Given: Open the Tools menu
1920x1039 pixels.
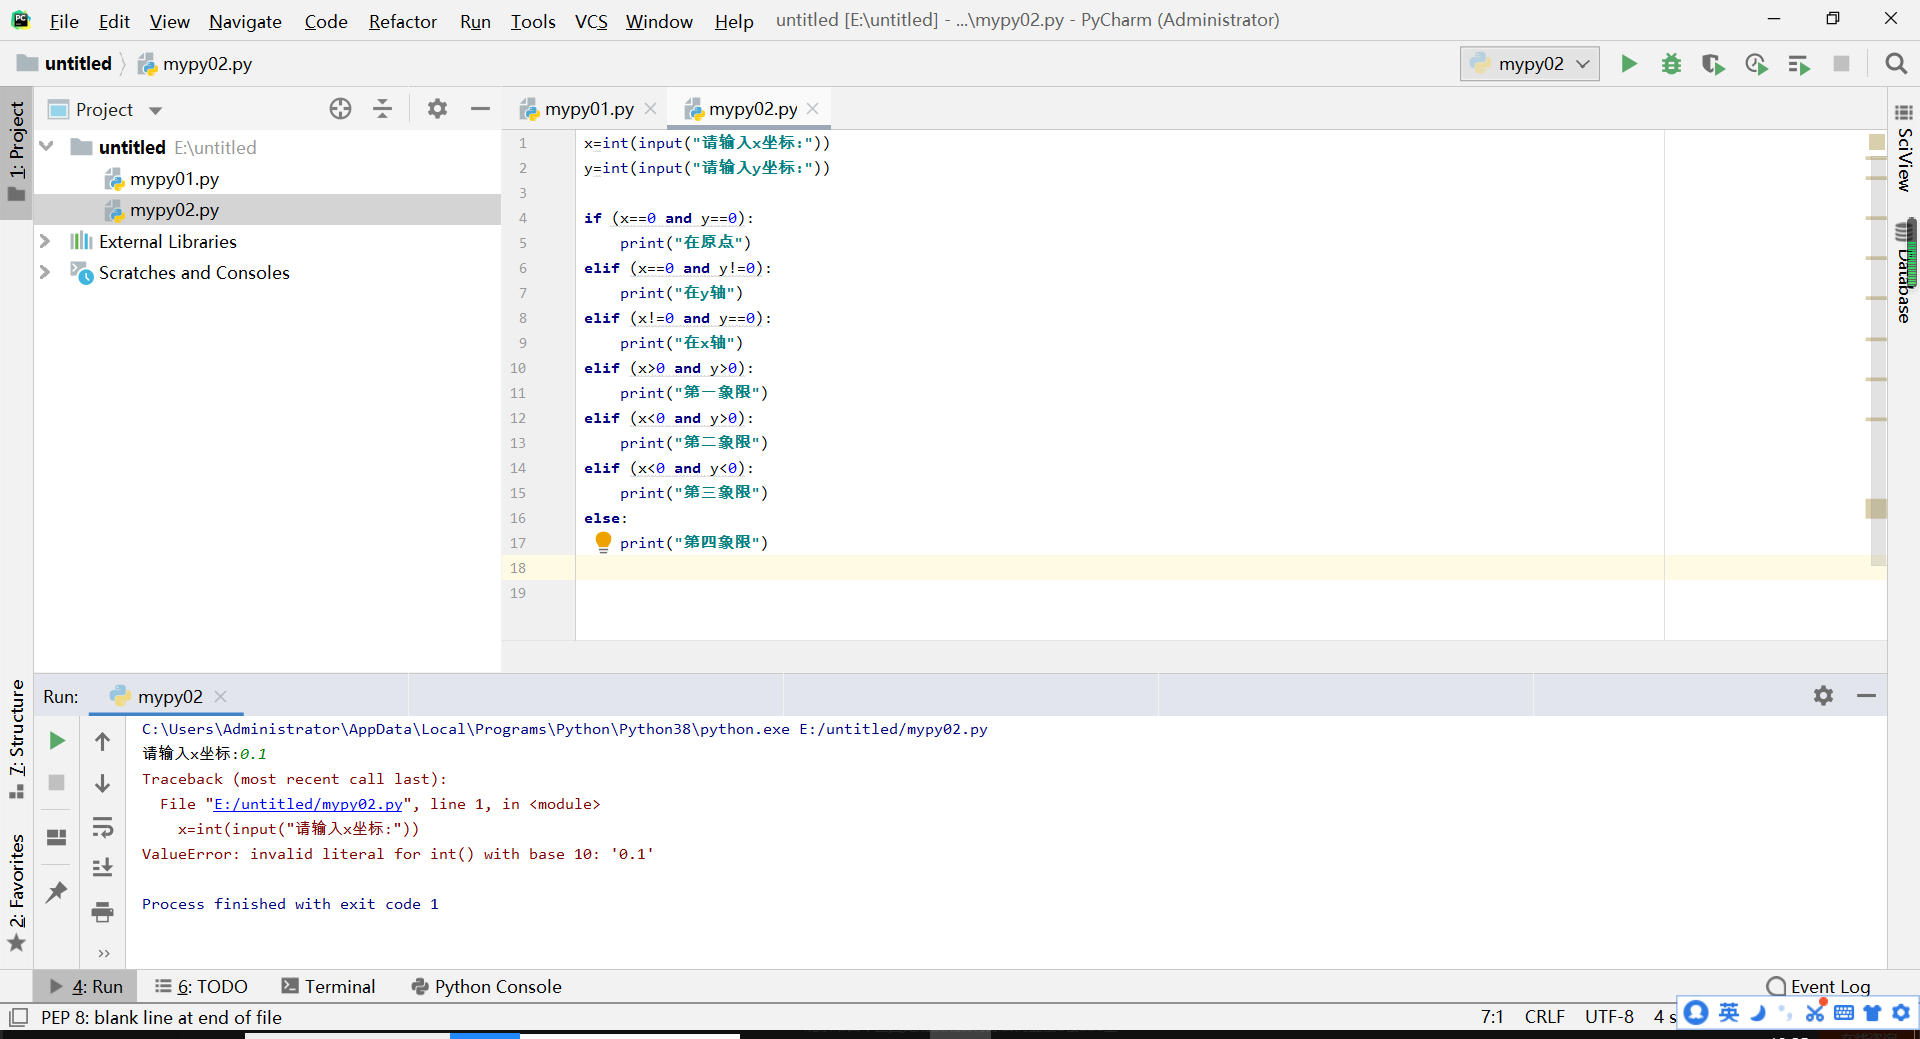Looking at the screenshot, I should tap(533, 21).
